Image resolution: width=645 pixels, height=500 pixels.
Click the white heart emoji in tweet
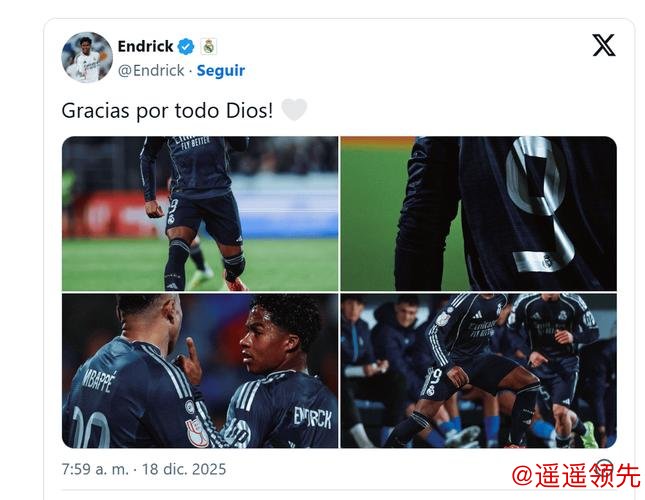[294, 110]
